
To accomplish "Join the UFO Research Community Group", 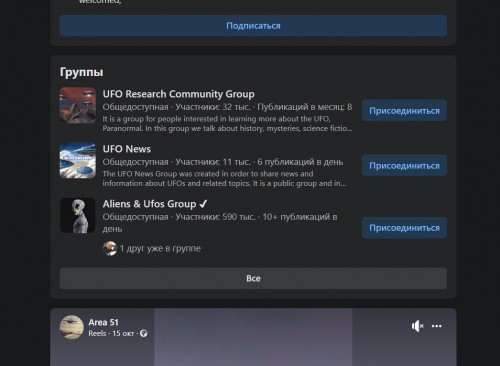I will (404, 111).
